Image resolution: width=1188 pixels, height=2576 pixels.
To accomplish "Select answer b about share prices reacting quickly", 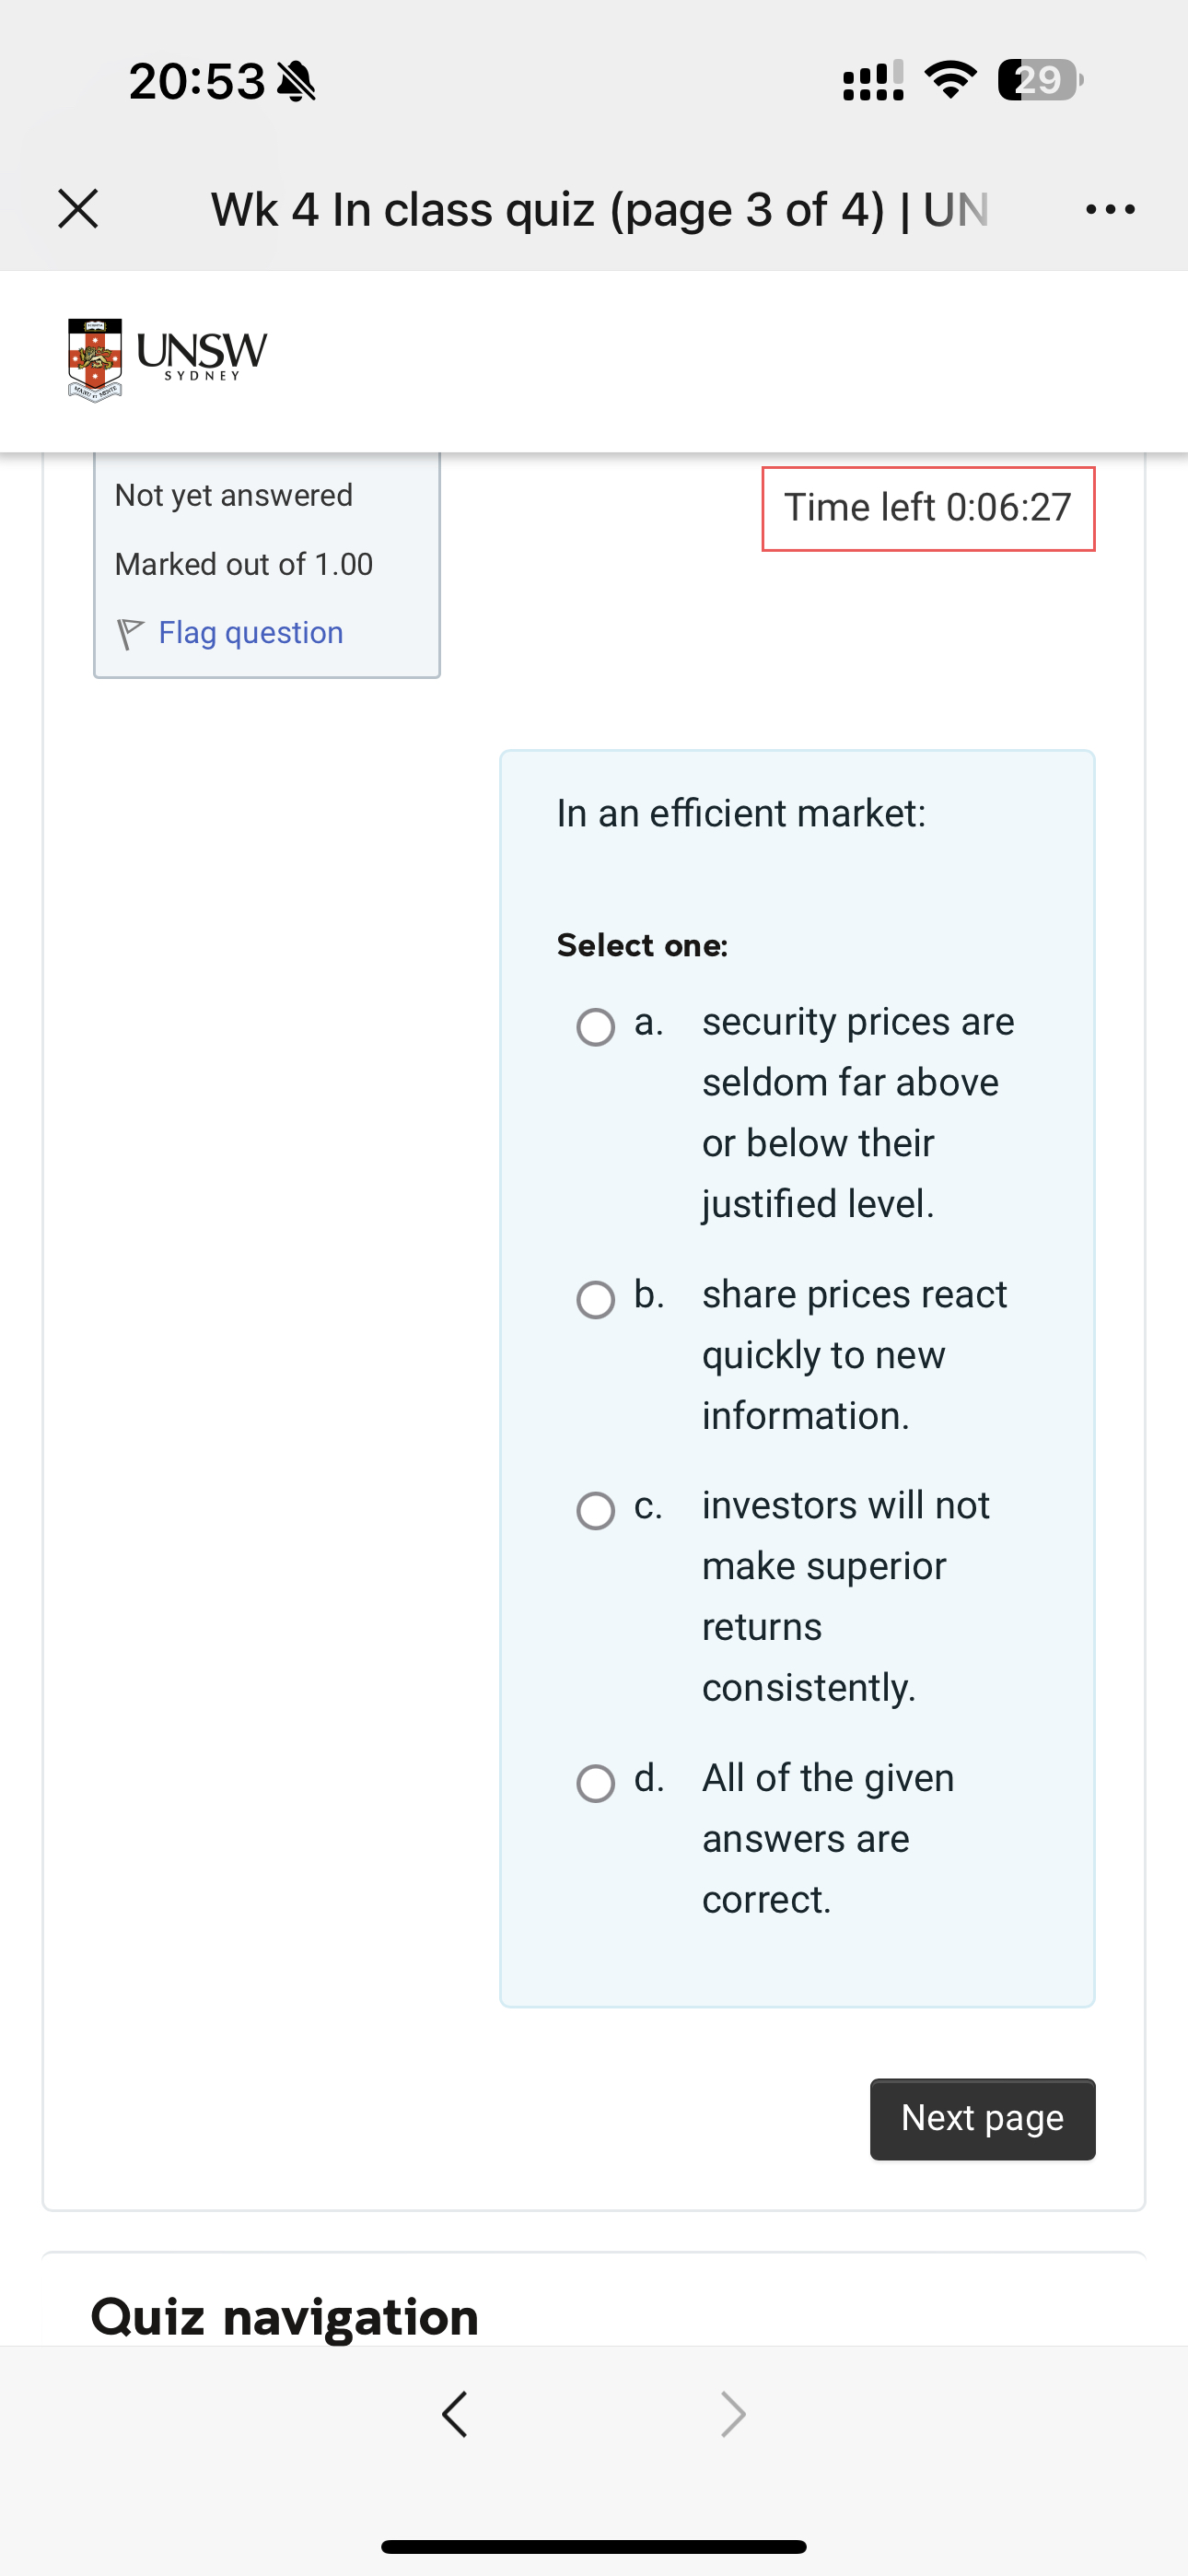I will (x=596, y=1299).
